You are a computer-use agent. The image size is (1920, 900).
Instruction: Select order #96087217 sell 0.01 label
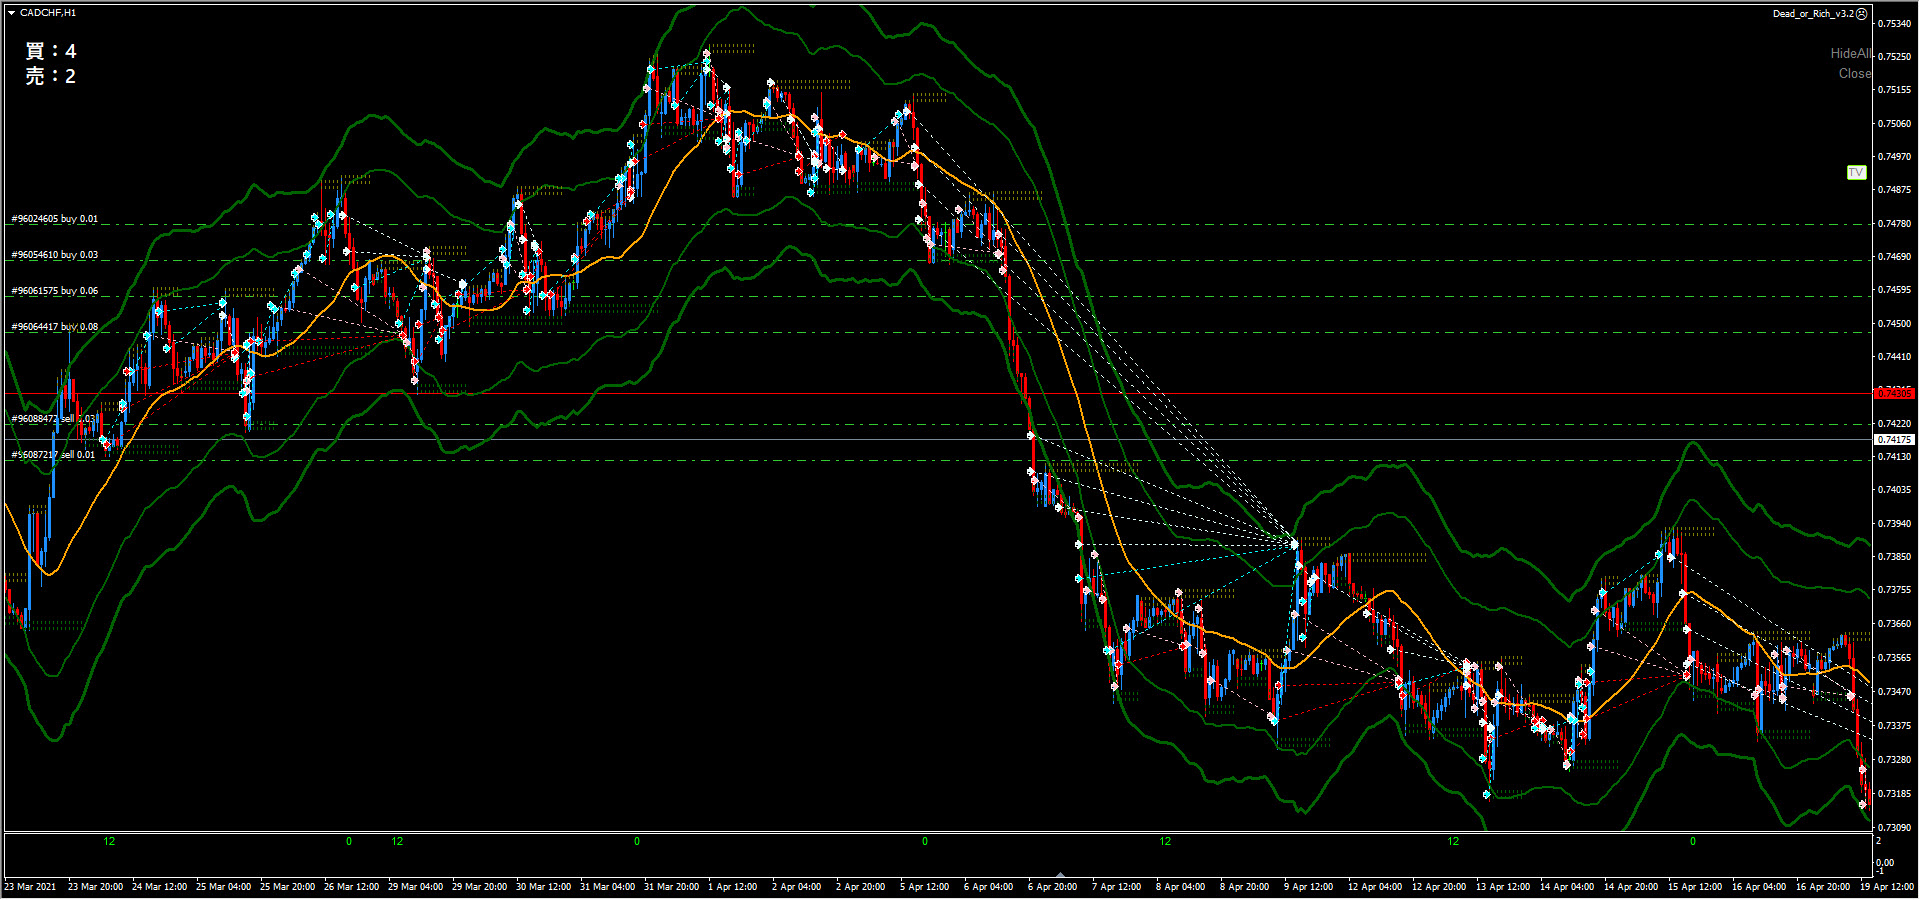54,455
